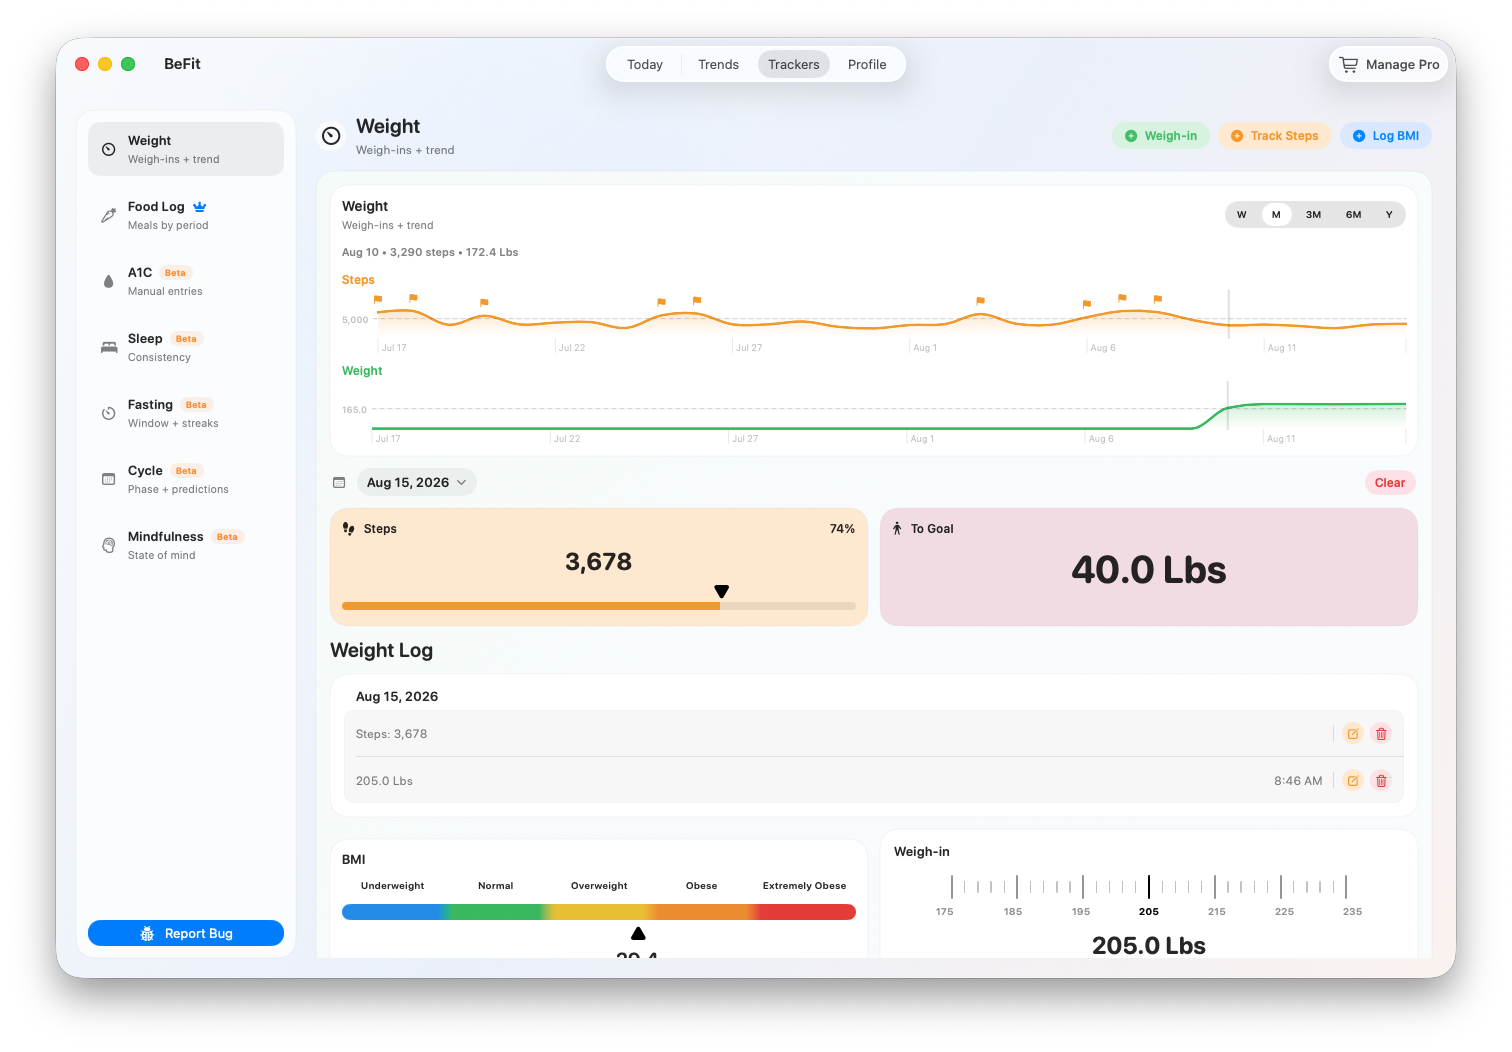Go to the Profile tab
This screenshot has height=1052, width=1512.
(867, 64)
